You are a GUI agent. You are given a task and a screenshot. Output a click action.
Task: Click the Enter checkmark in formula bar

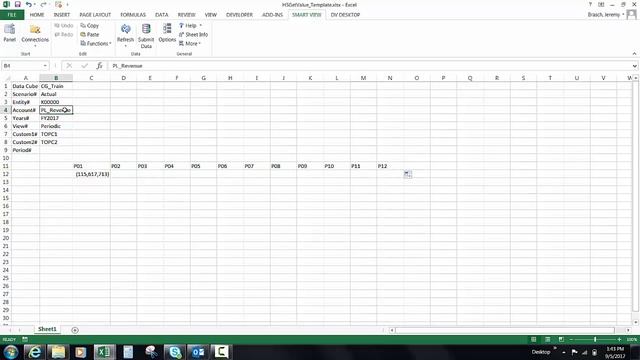84,66
